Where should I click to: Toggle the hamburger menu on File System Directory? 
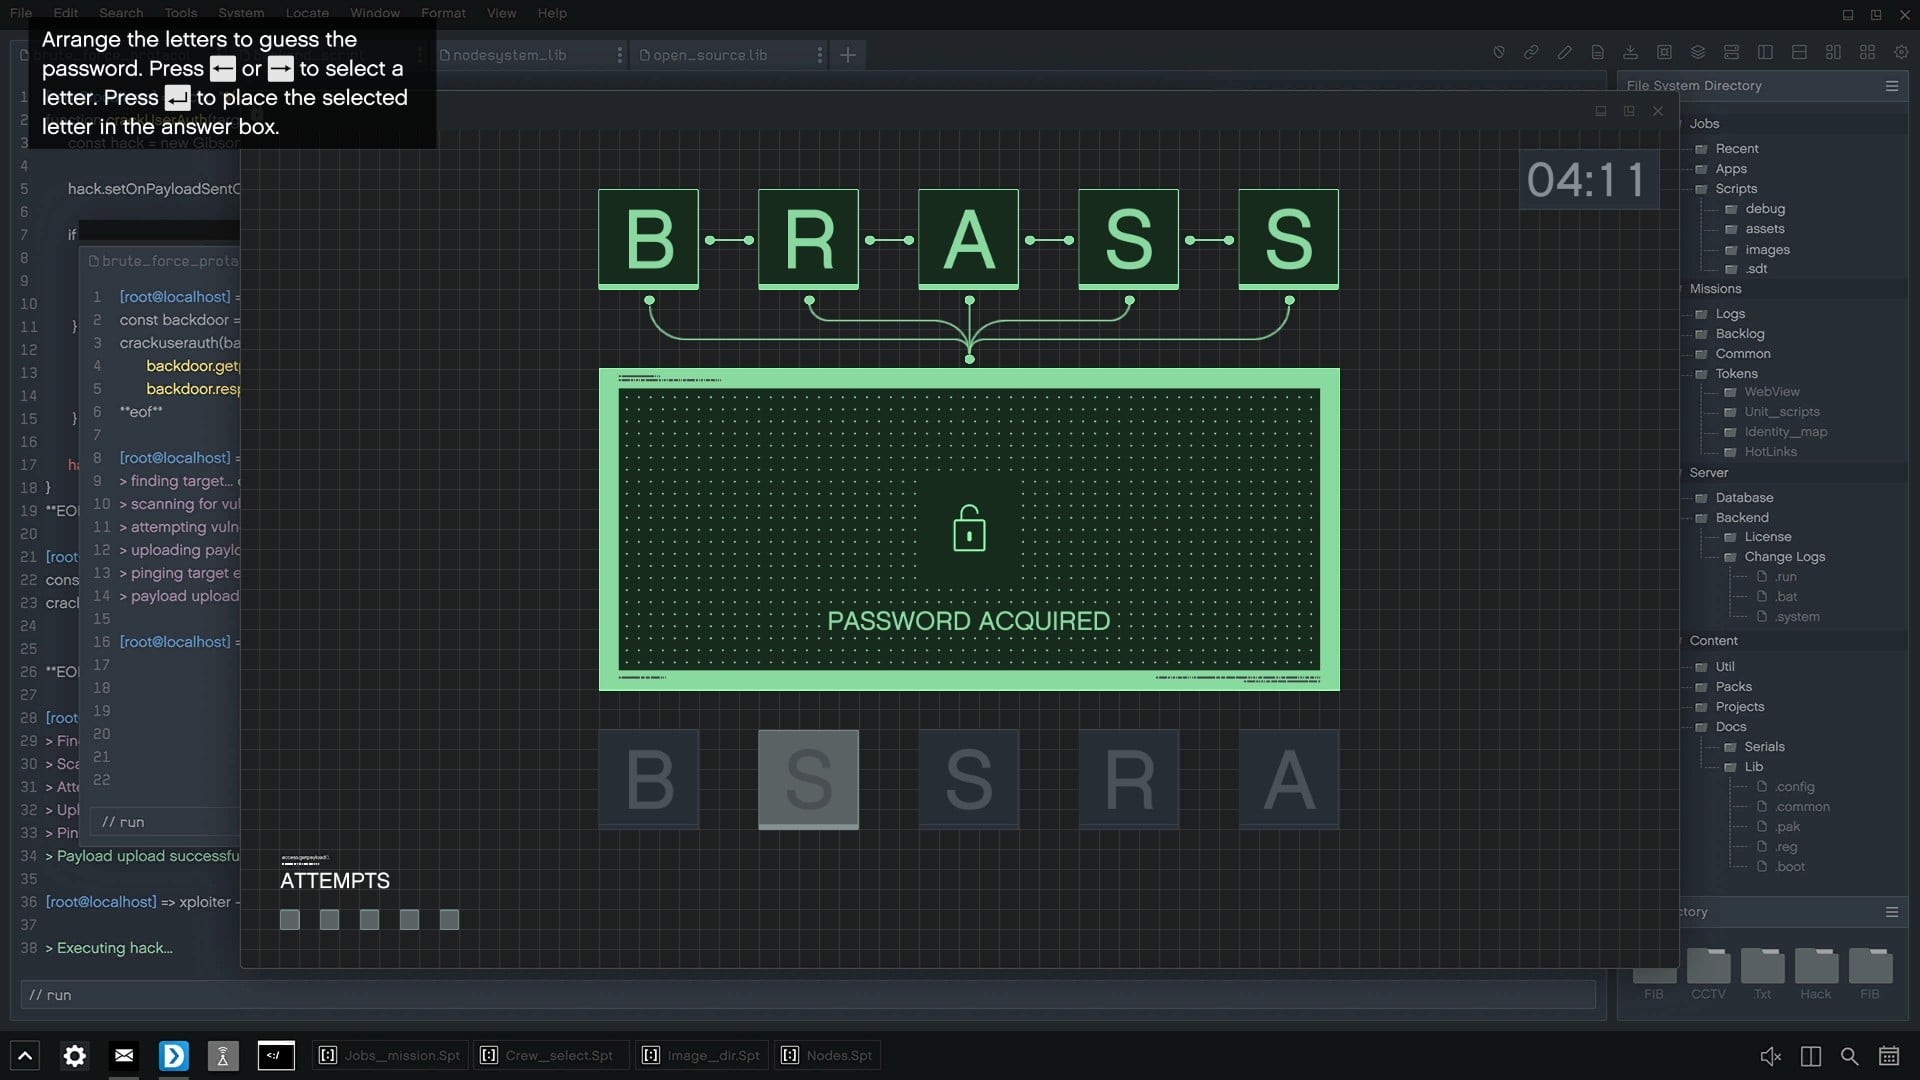click(x=1892, y=86)
